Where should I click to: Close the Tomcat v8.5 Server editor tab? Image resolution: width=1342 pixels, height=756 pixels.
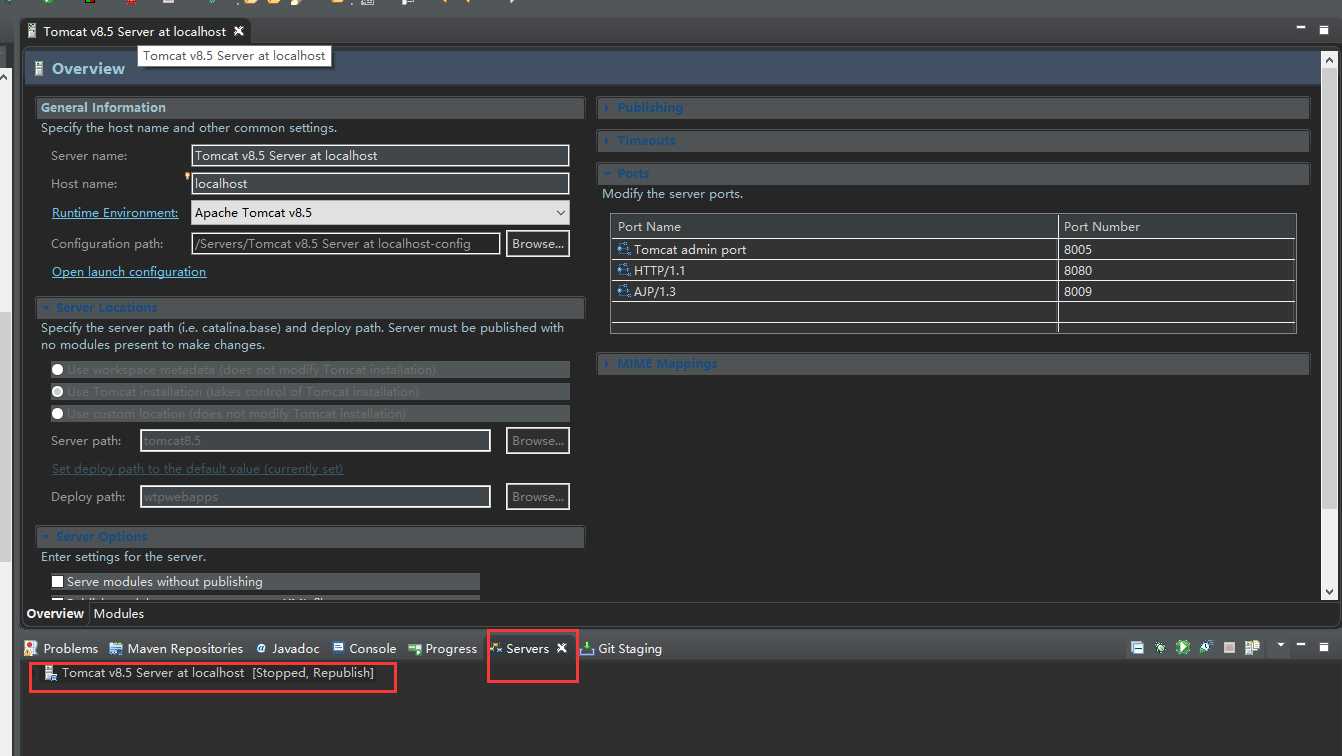238,31
